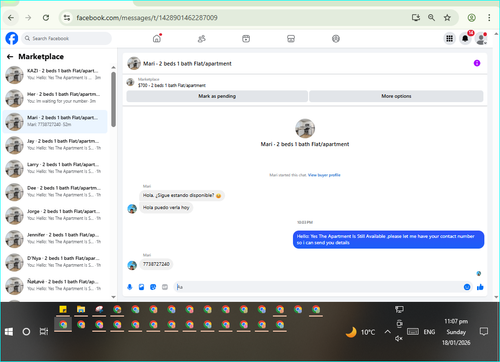Screen dimensions: 500x362
Task: Open the emoji picker in message box
Action: (x=467, y=287)
